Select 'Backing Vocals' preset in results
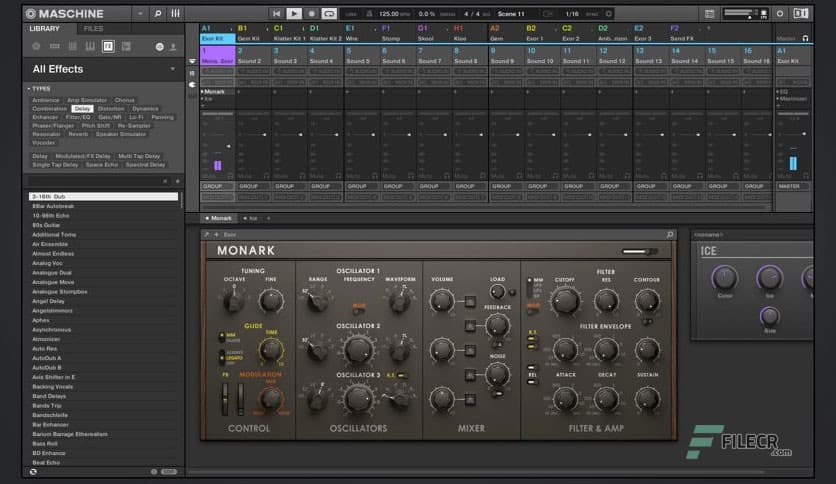 point(103,386)
